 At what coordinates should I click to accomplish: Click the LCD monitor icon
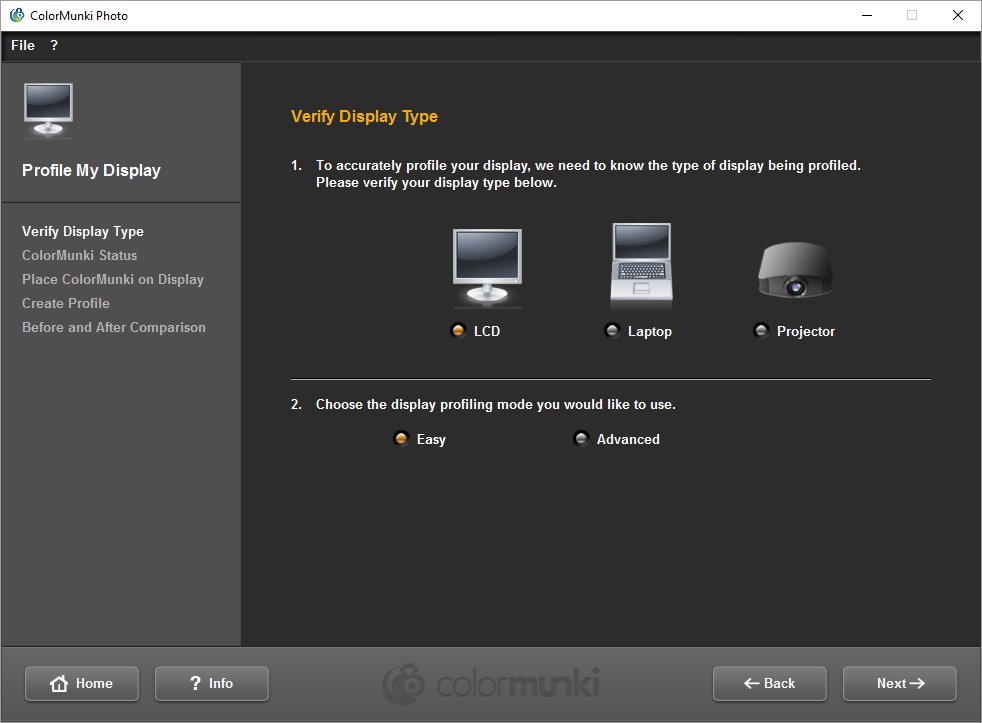tap(487, 268)
